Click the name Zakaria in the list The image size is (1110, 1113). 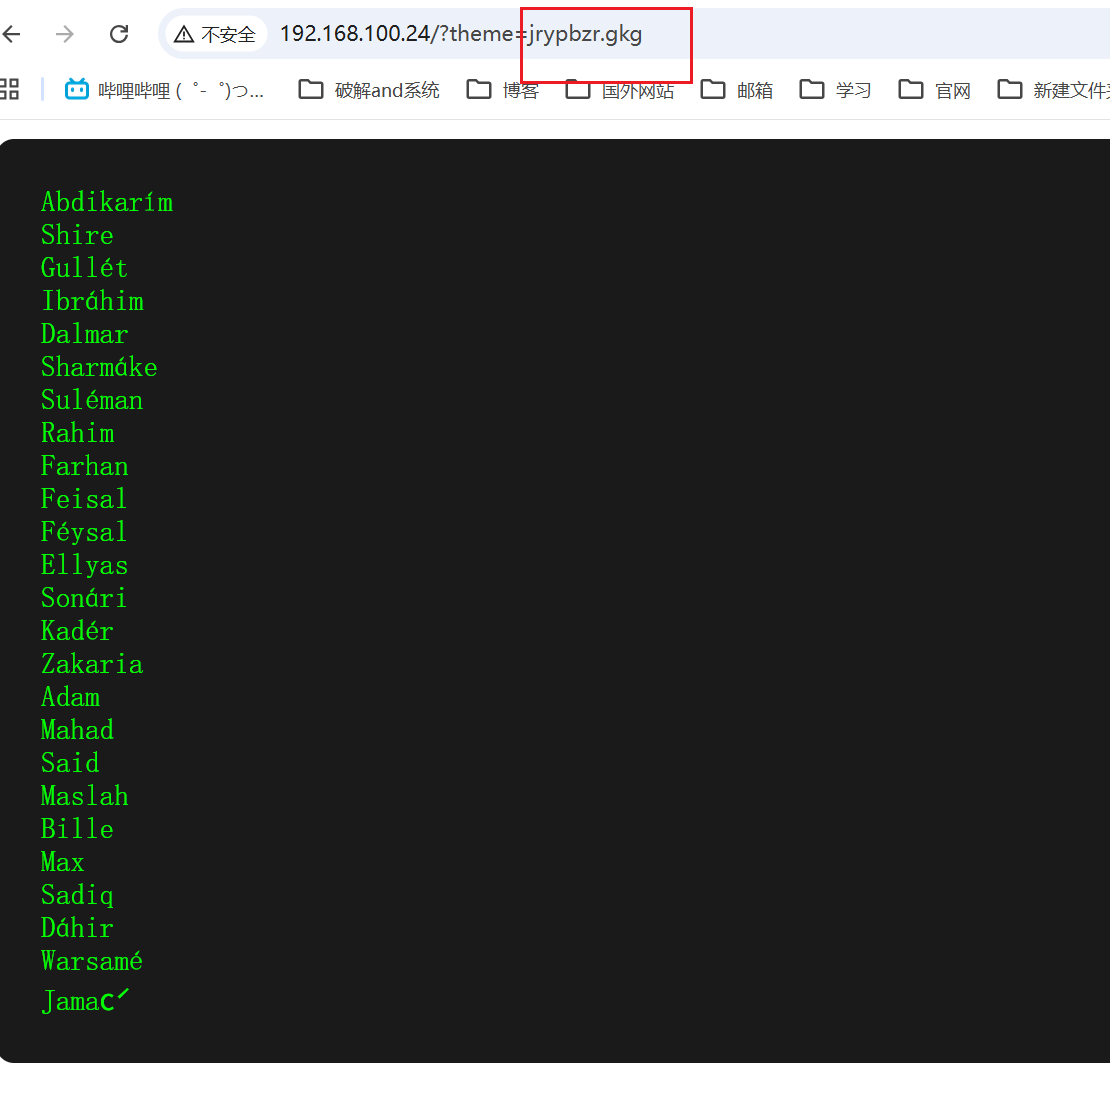click(x=92, y=664)
